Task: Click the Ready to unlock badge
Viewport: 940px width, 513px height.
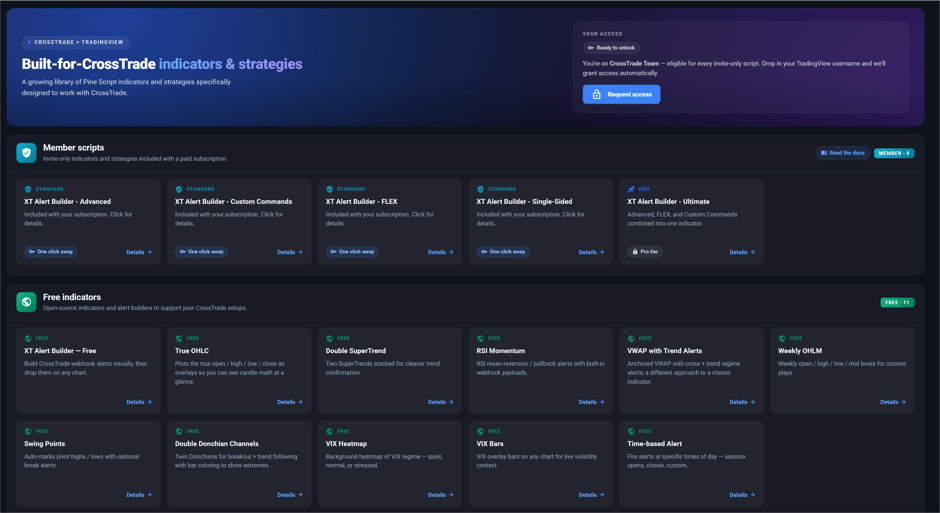Action: pos(611,47)
